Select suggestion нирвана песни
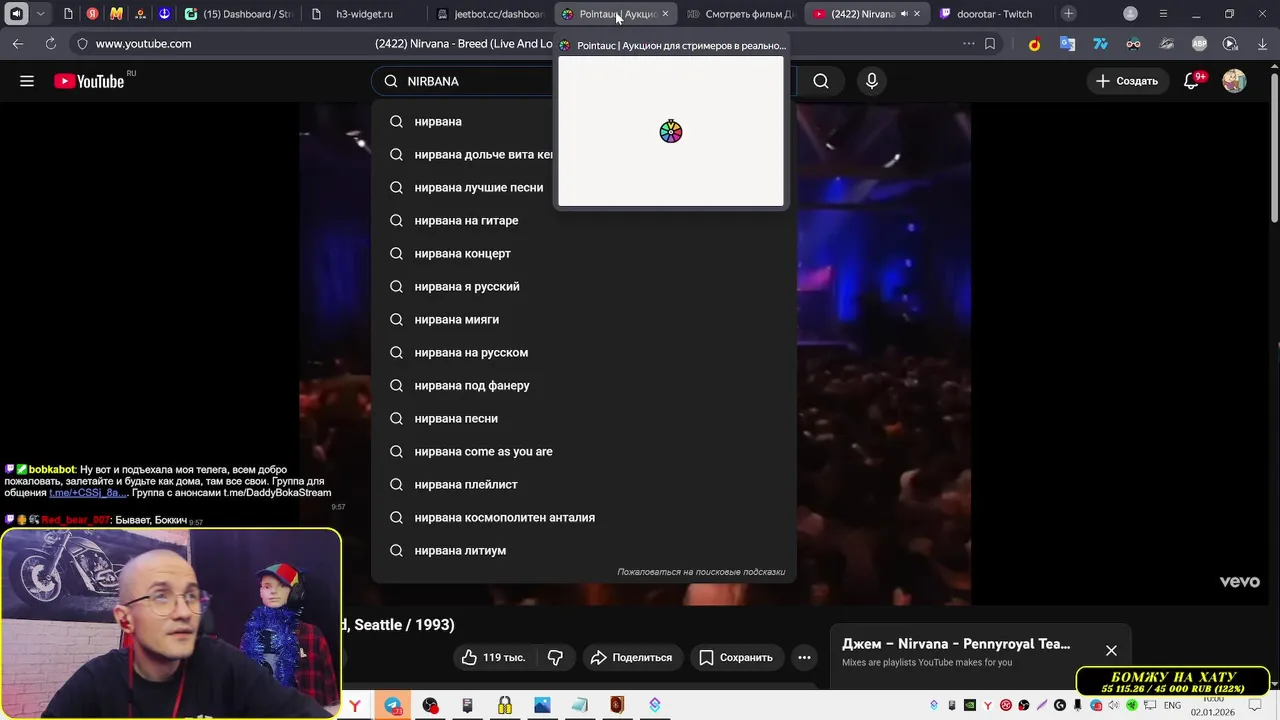This screenshot has height=720, width=1280. coord(583,418)
